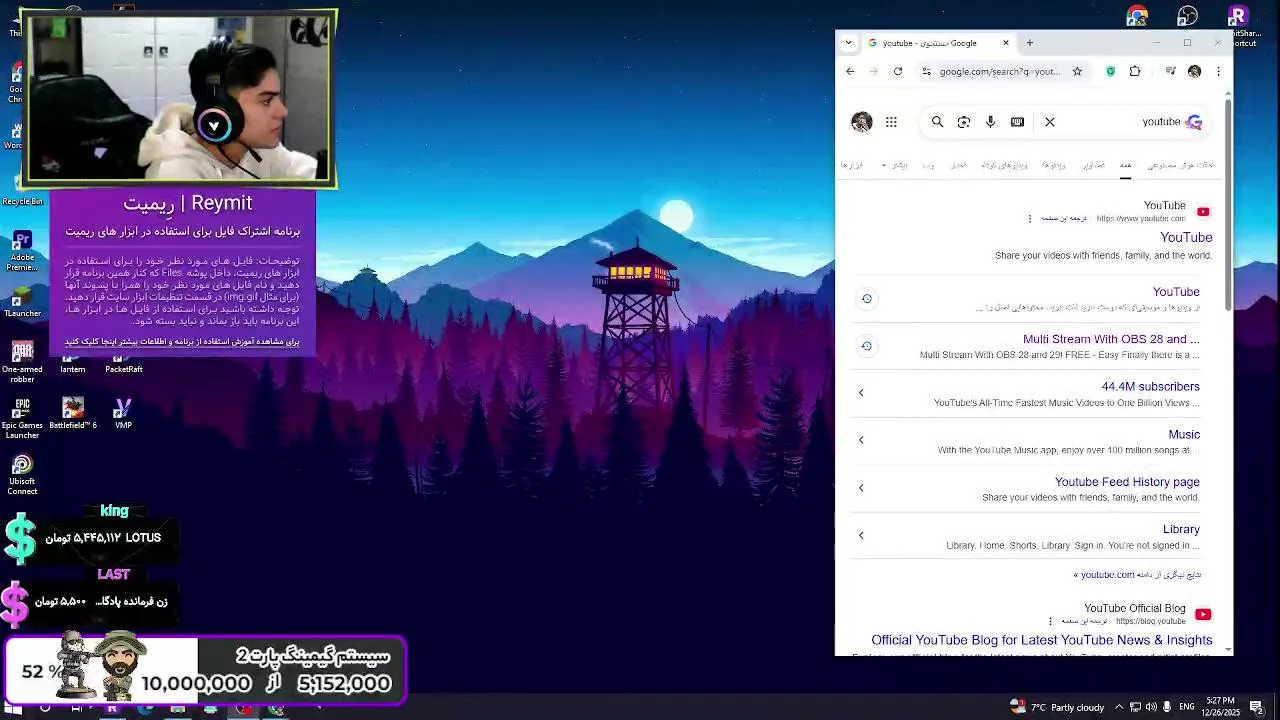Open the Music sitelink

tap(1184, 434)
